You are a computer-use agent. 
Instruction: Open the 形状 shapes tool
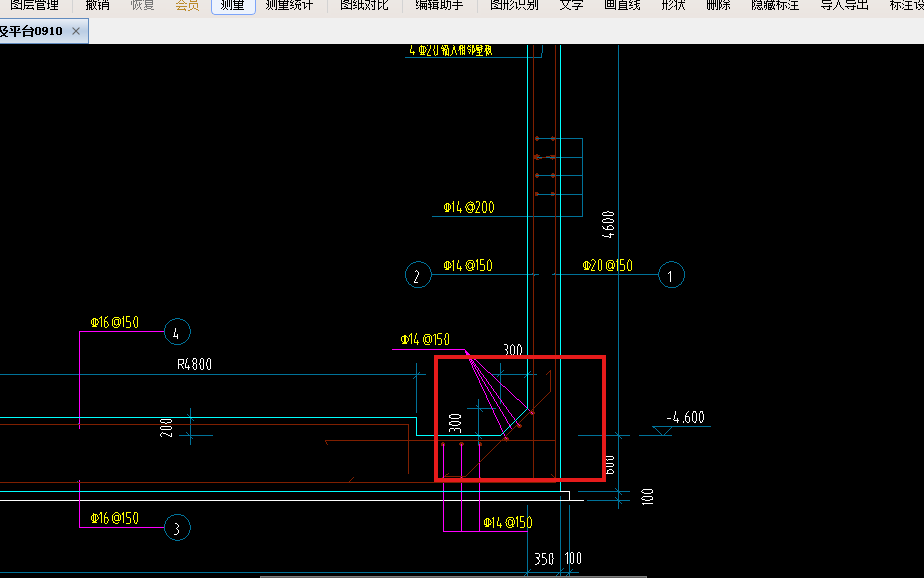[674, 6]
